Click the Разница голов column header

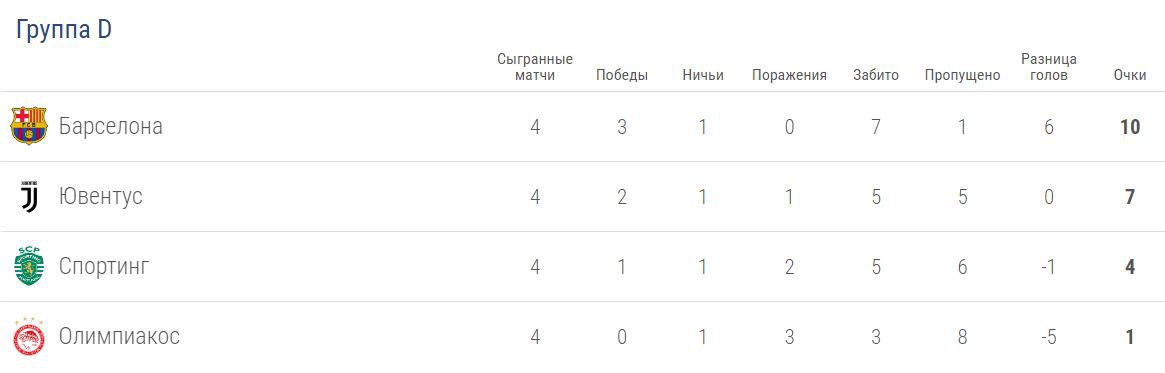tap(1049, 67)
